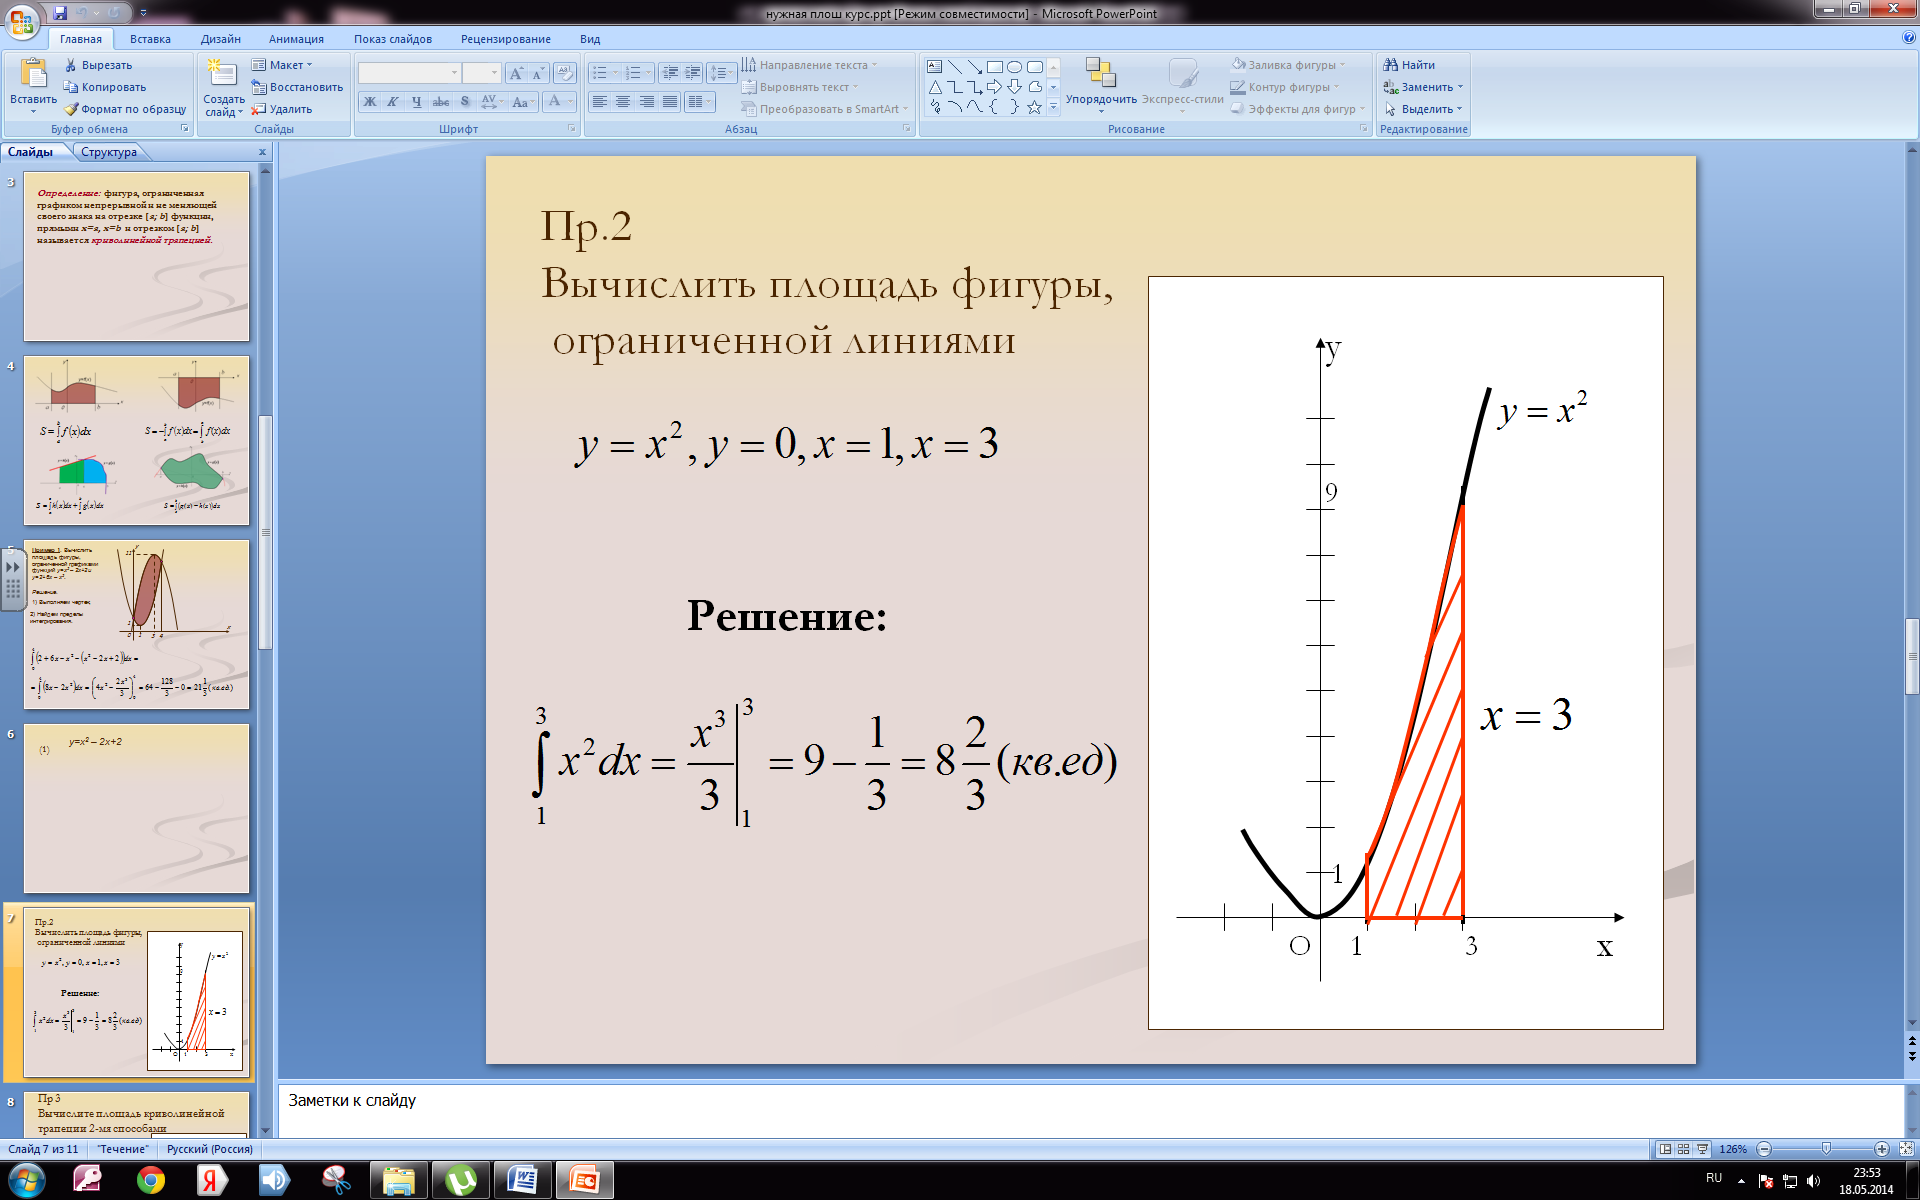Open the Рецензирование ribbon tab
Screen dimensions: 1920x1200
click(506, 39)
